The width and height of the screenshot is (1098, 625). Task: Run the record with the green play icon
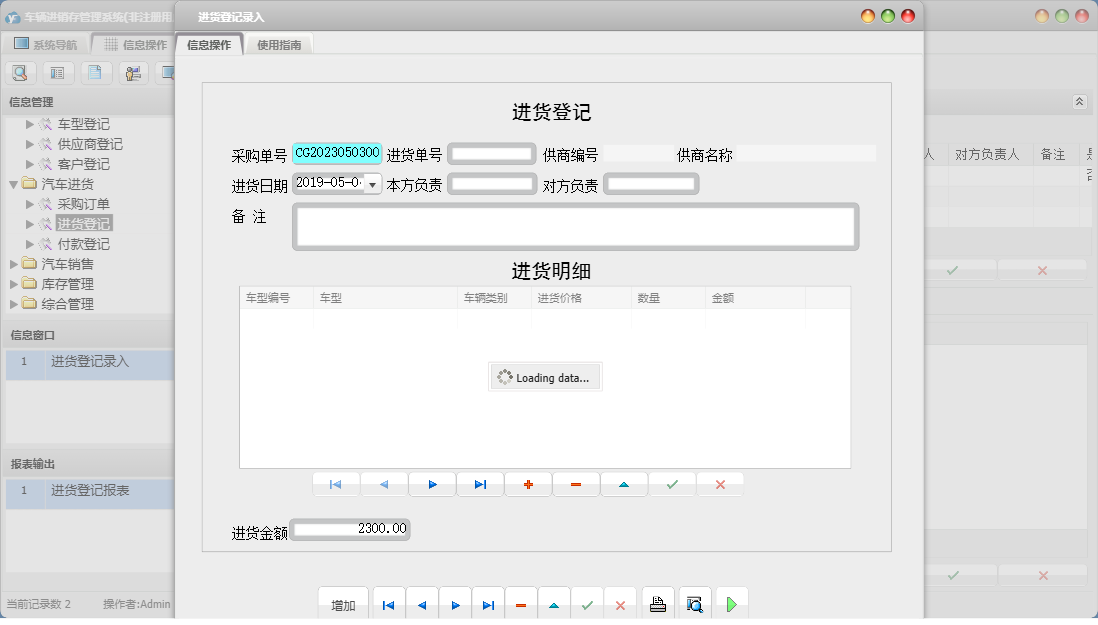pyautogui.click(x=731, y=603)
